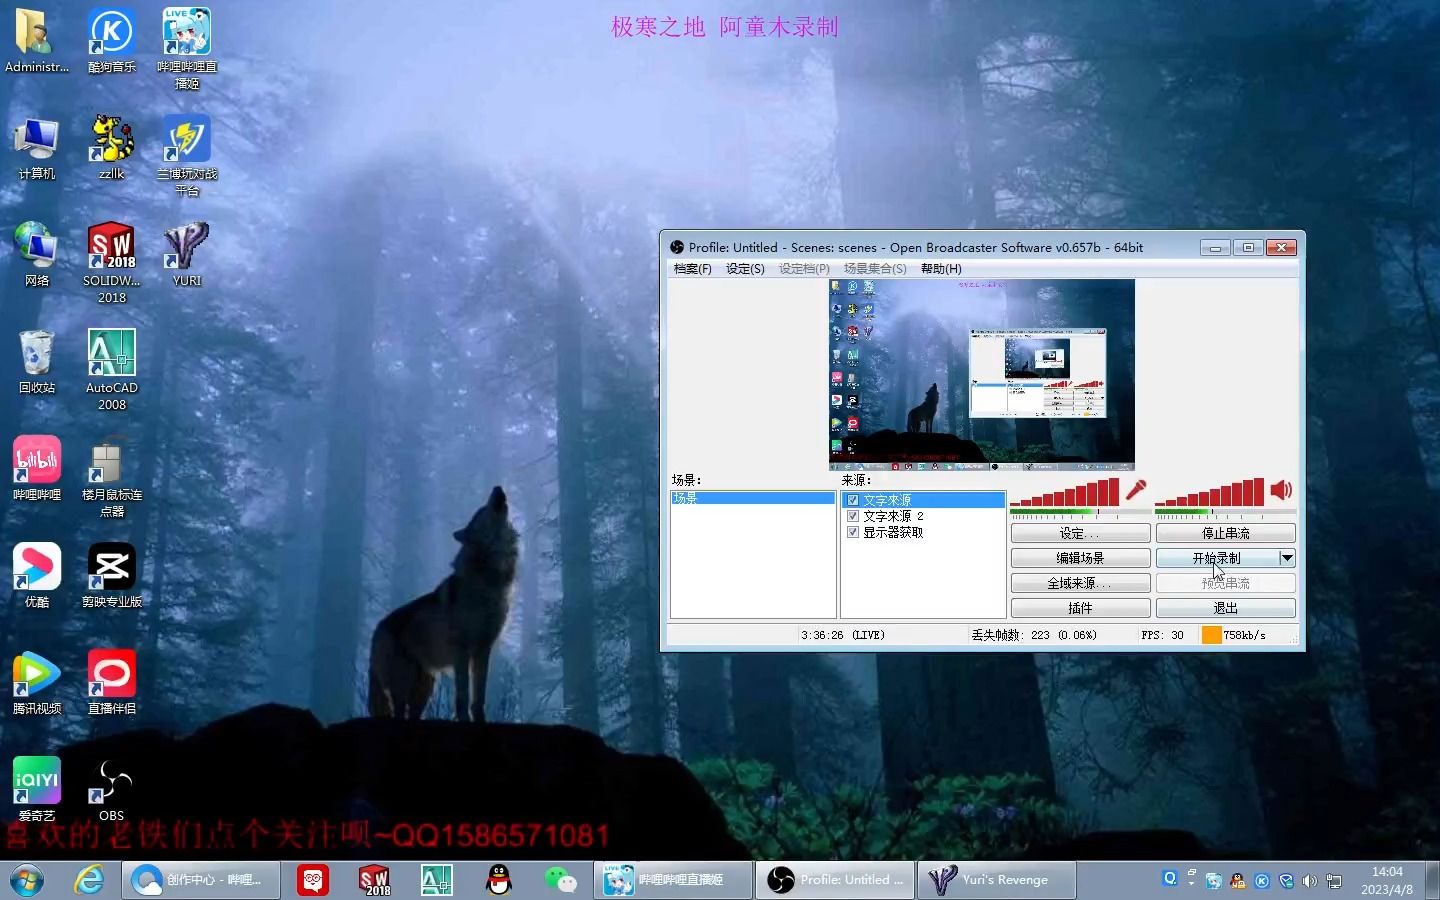Open the SOLIDWORKS 2018 desktop icon
The image size is (1440, 900).
point(112,263)
